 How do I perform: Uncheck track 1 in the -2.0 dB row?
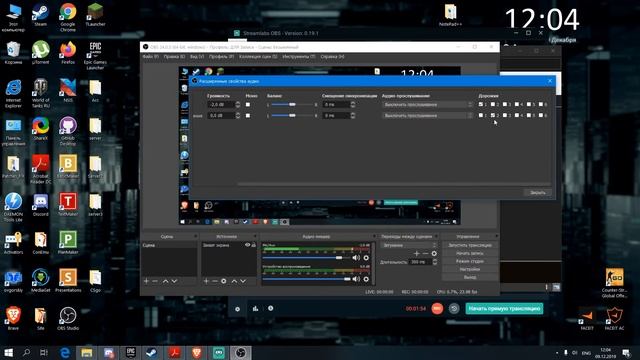[x=481, y=104]
